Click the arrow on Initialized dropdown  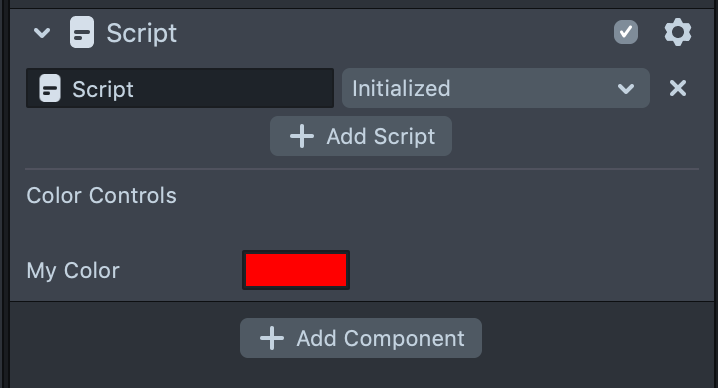(x=626, y=88)
